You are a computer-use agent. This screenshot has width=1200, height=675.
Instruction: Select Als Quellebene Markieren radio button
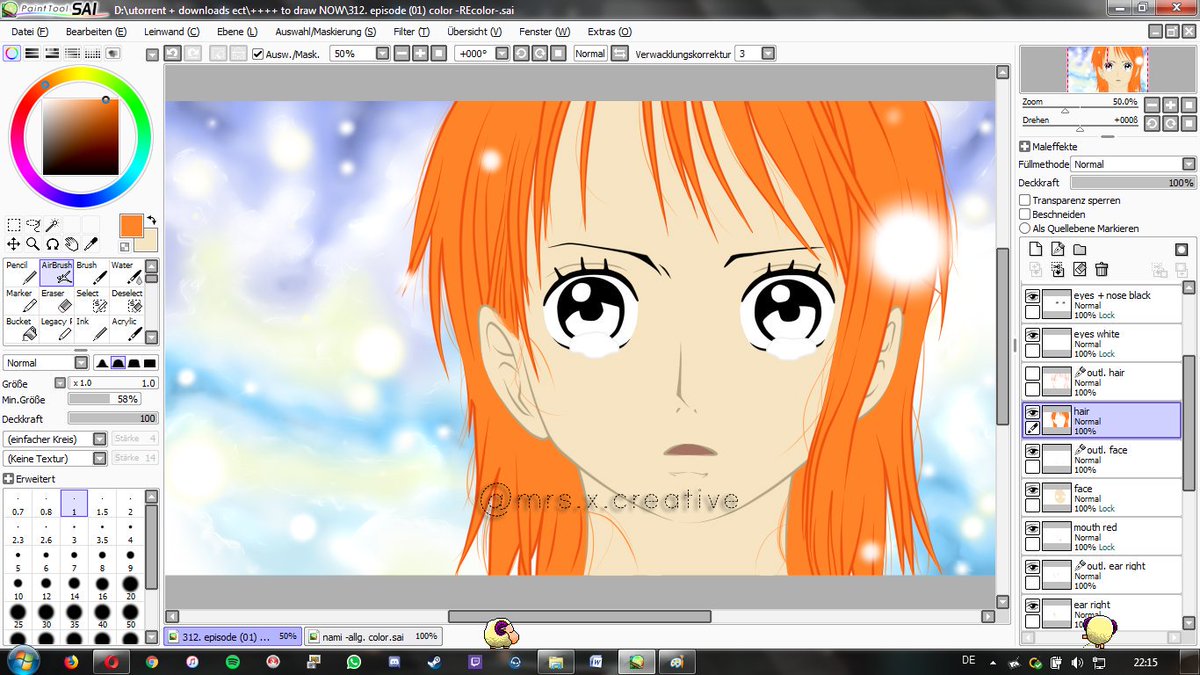click(x=1025, y=228)
